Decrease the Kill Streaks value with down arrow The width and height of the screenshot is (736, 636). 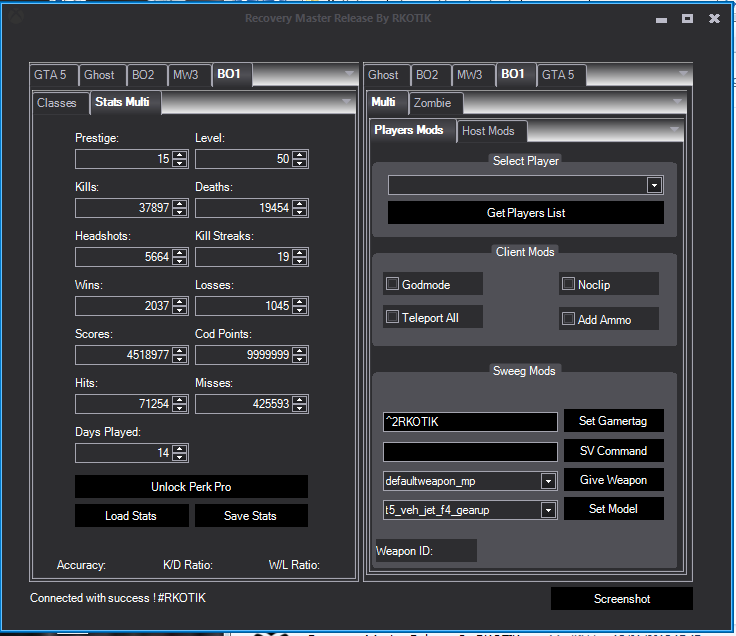[x=299, y=261]
